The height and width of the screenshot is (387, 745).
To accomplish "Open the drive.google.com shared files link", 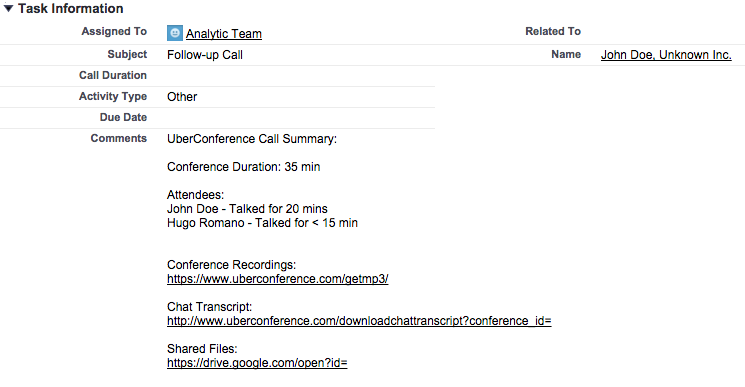I will (257, 363).
